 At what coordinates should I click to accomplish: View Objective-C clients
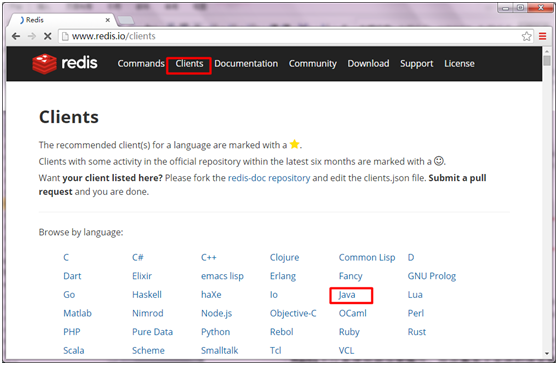pyautogui.click(x=293, y=313)
